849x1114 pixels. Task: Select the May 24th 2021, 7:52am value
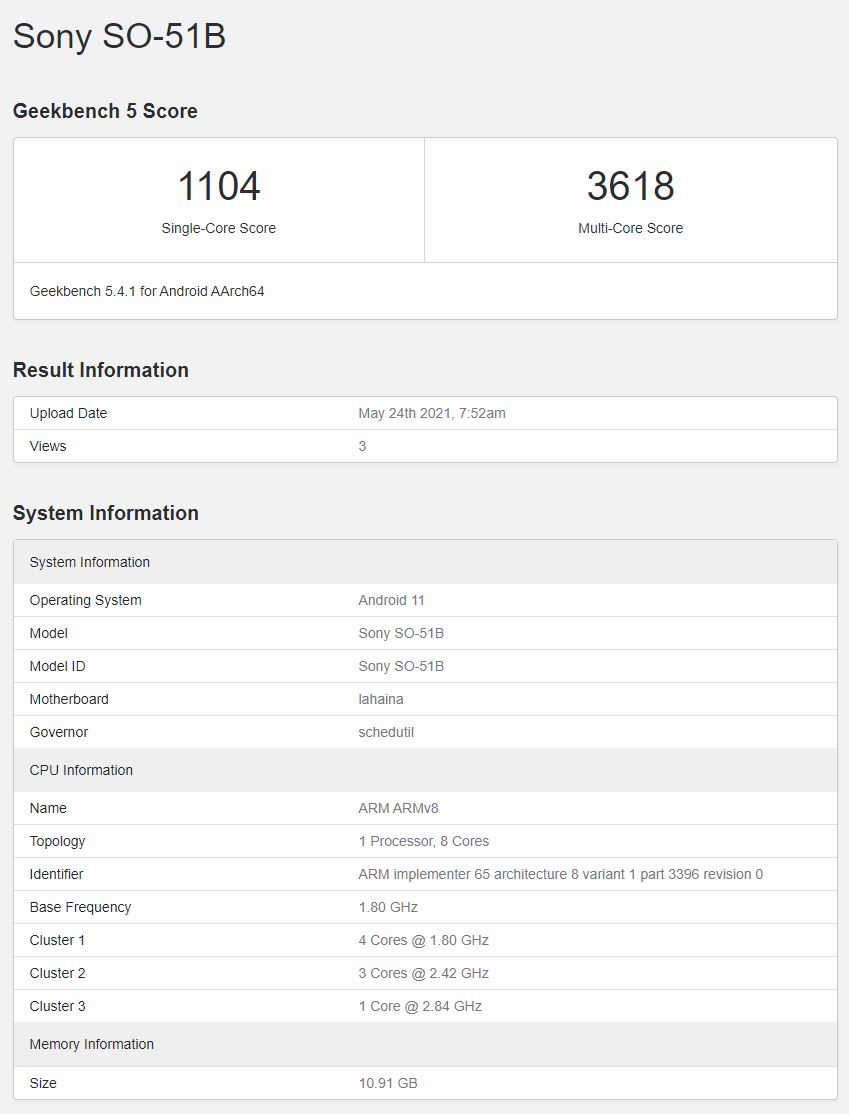pyautogui.click(x=432, y=413)
